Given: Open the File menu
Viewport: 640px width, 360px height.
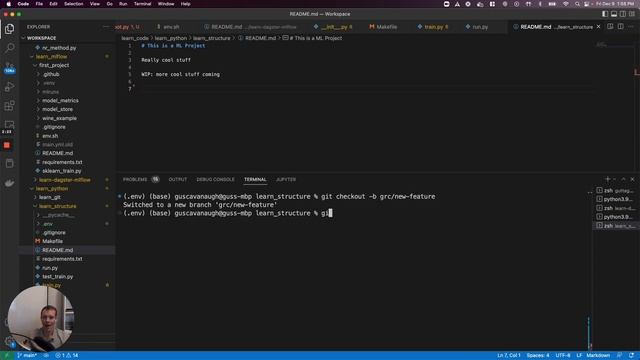Looking at the screenshot, I should (39, 4).
